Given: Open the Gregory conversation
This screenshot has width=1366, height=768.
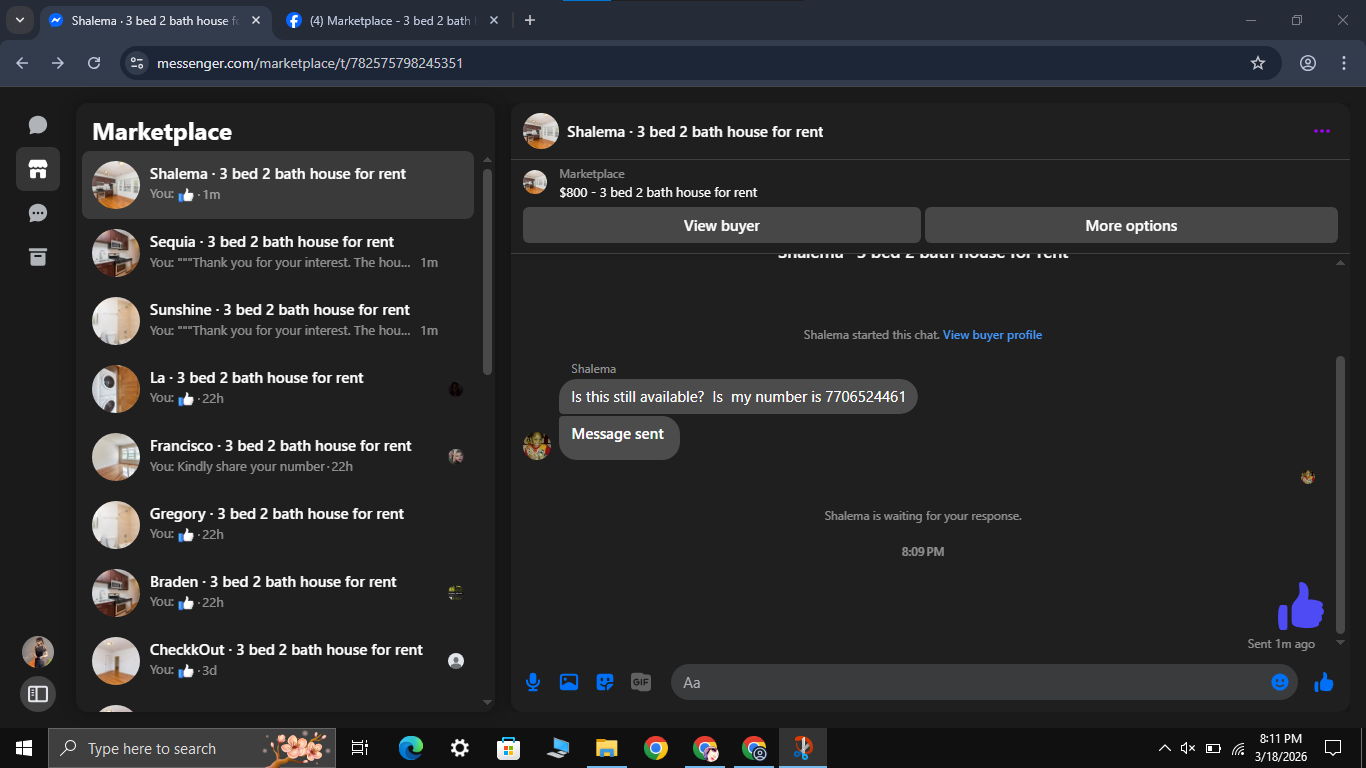Looking at the screenshot, I should (x=278, y=524).
